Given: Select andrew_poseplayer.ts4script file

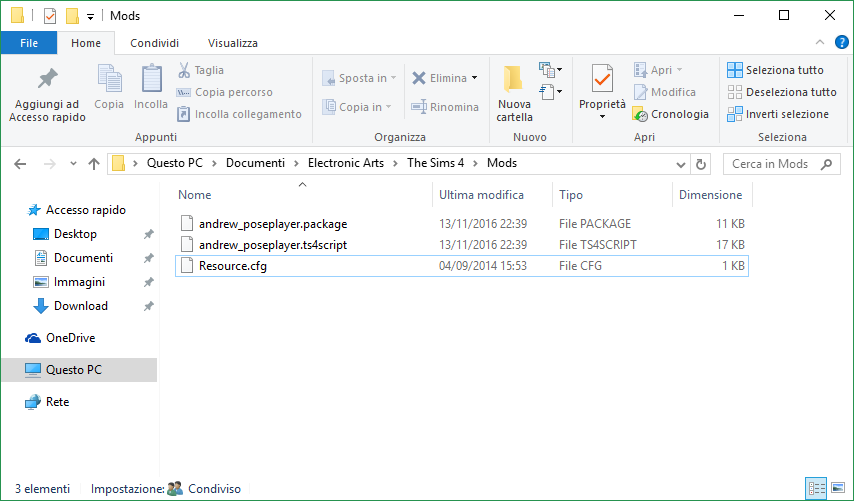Looking at the screenshot, I should click(462, 245).
